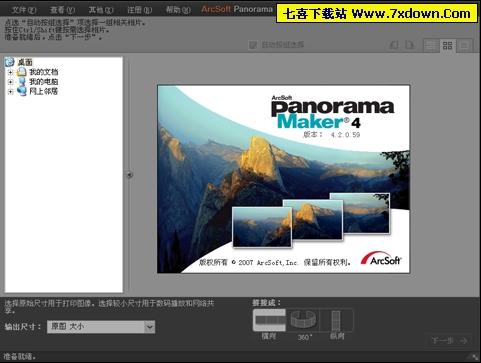The width and height of the screenshot is (481, 363).
Task: Expand the 我的文档 tree node
Action: click(10, 72)
